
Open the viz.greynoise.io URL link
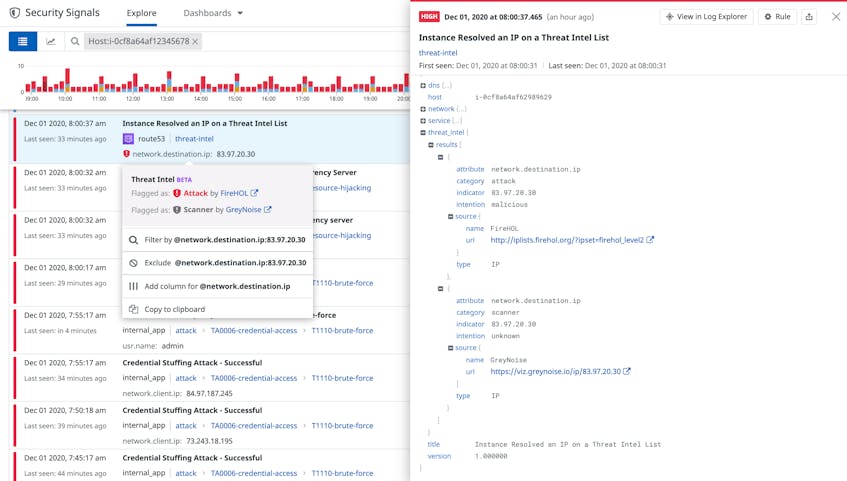click(555, 371)
